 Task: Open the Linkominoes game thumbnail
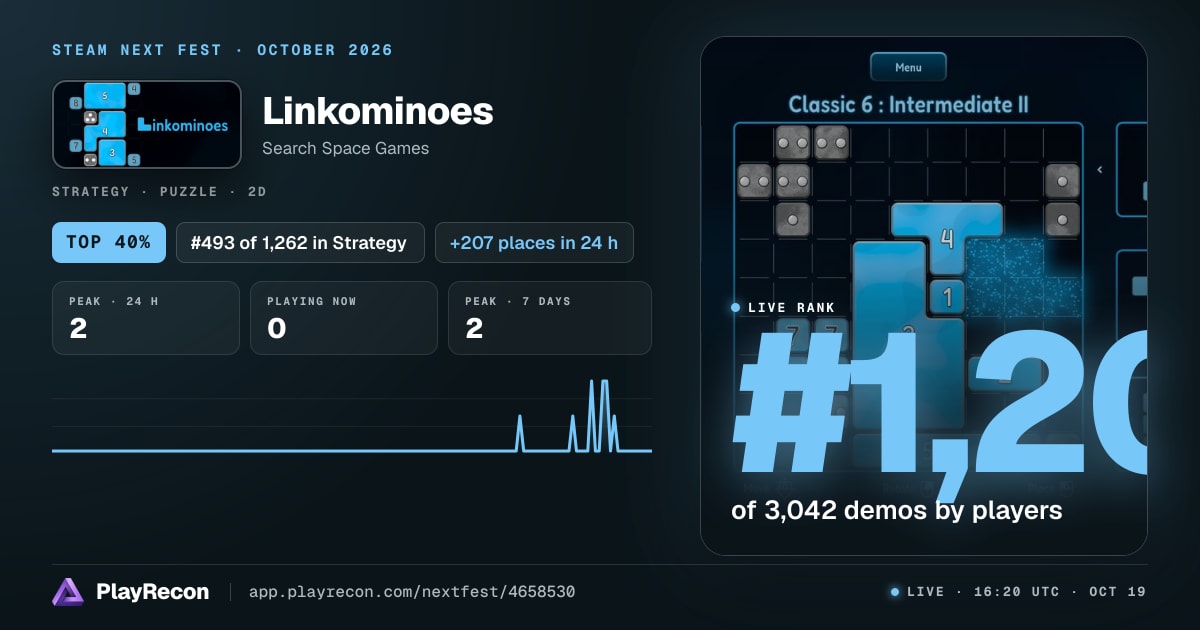click(x=147, y=125)
